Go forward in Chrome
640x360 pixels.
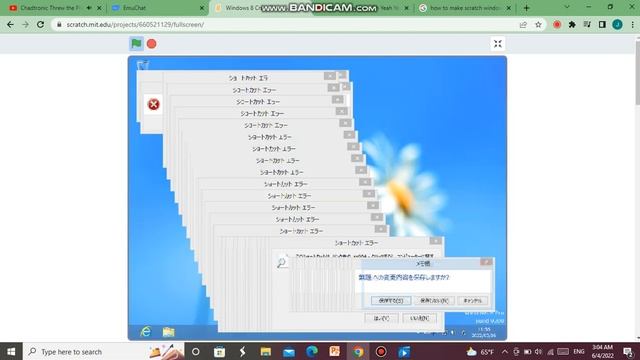(25, 24)
